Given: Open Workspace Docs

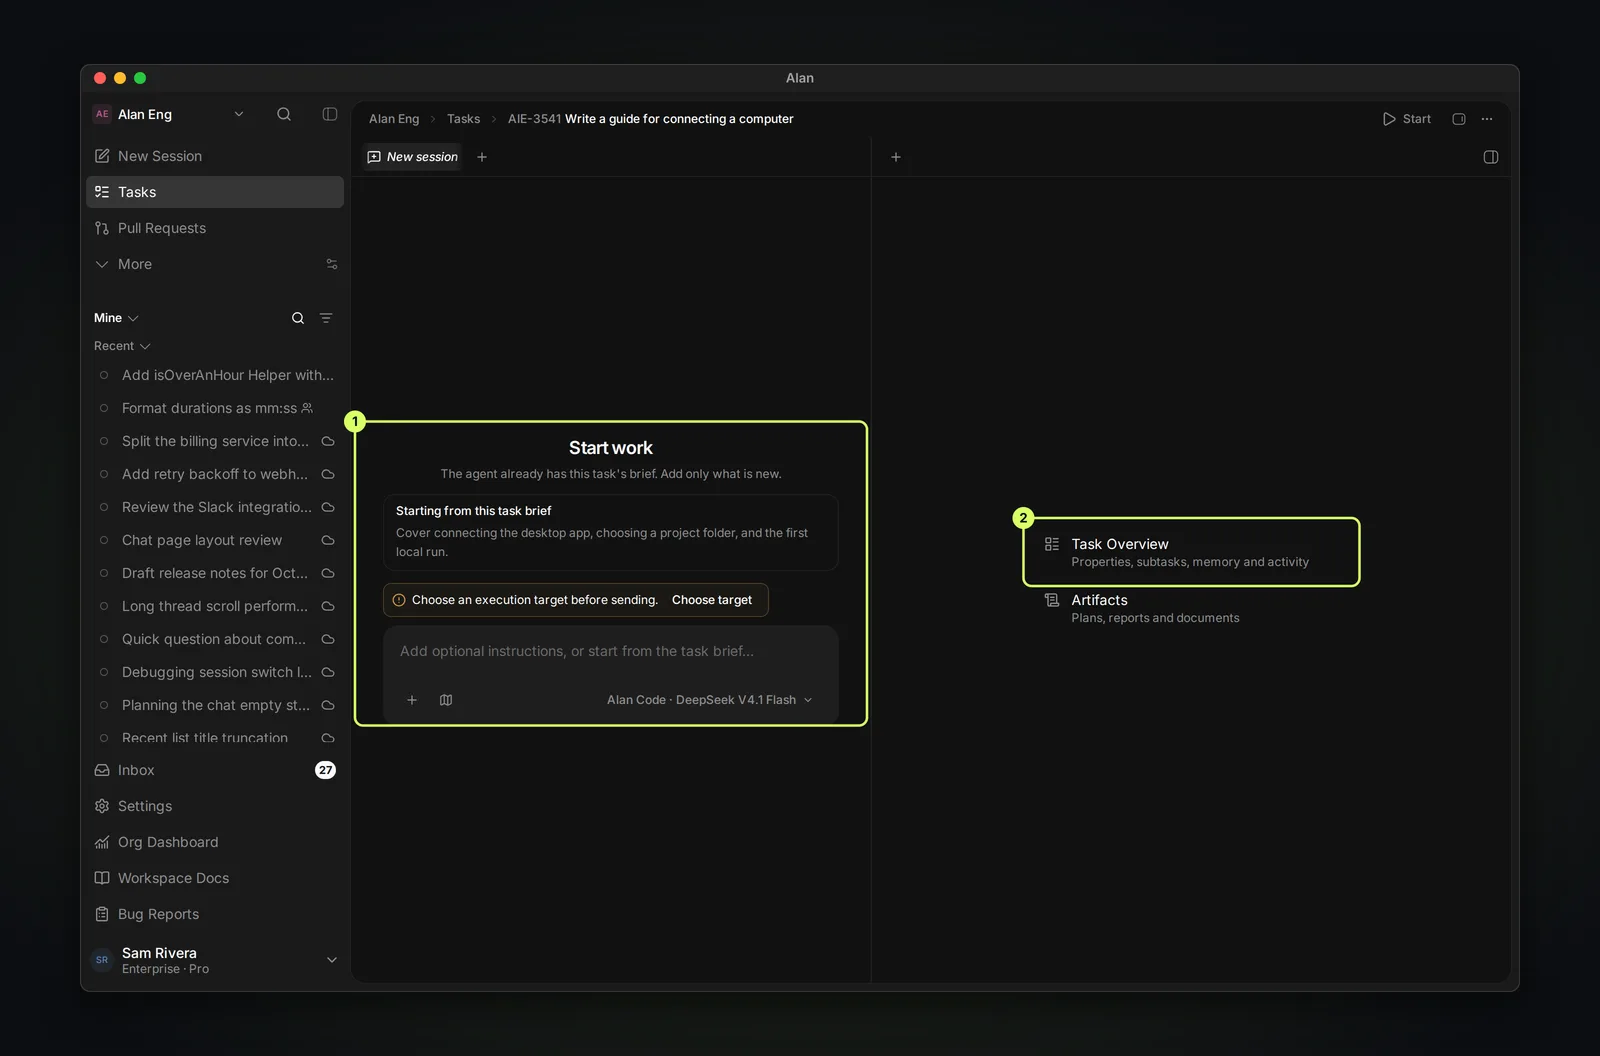Looking at the screenshot, I should point(215,878).
